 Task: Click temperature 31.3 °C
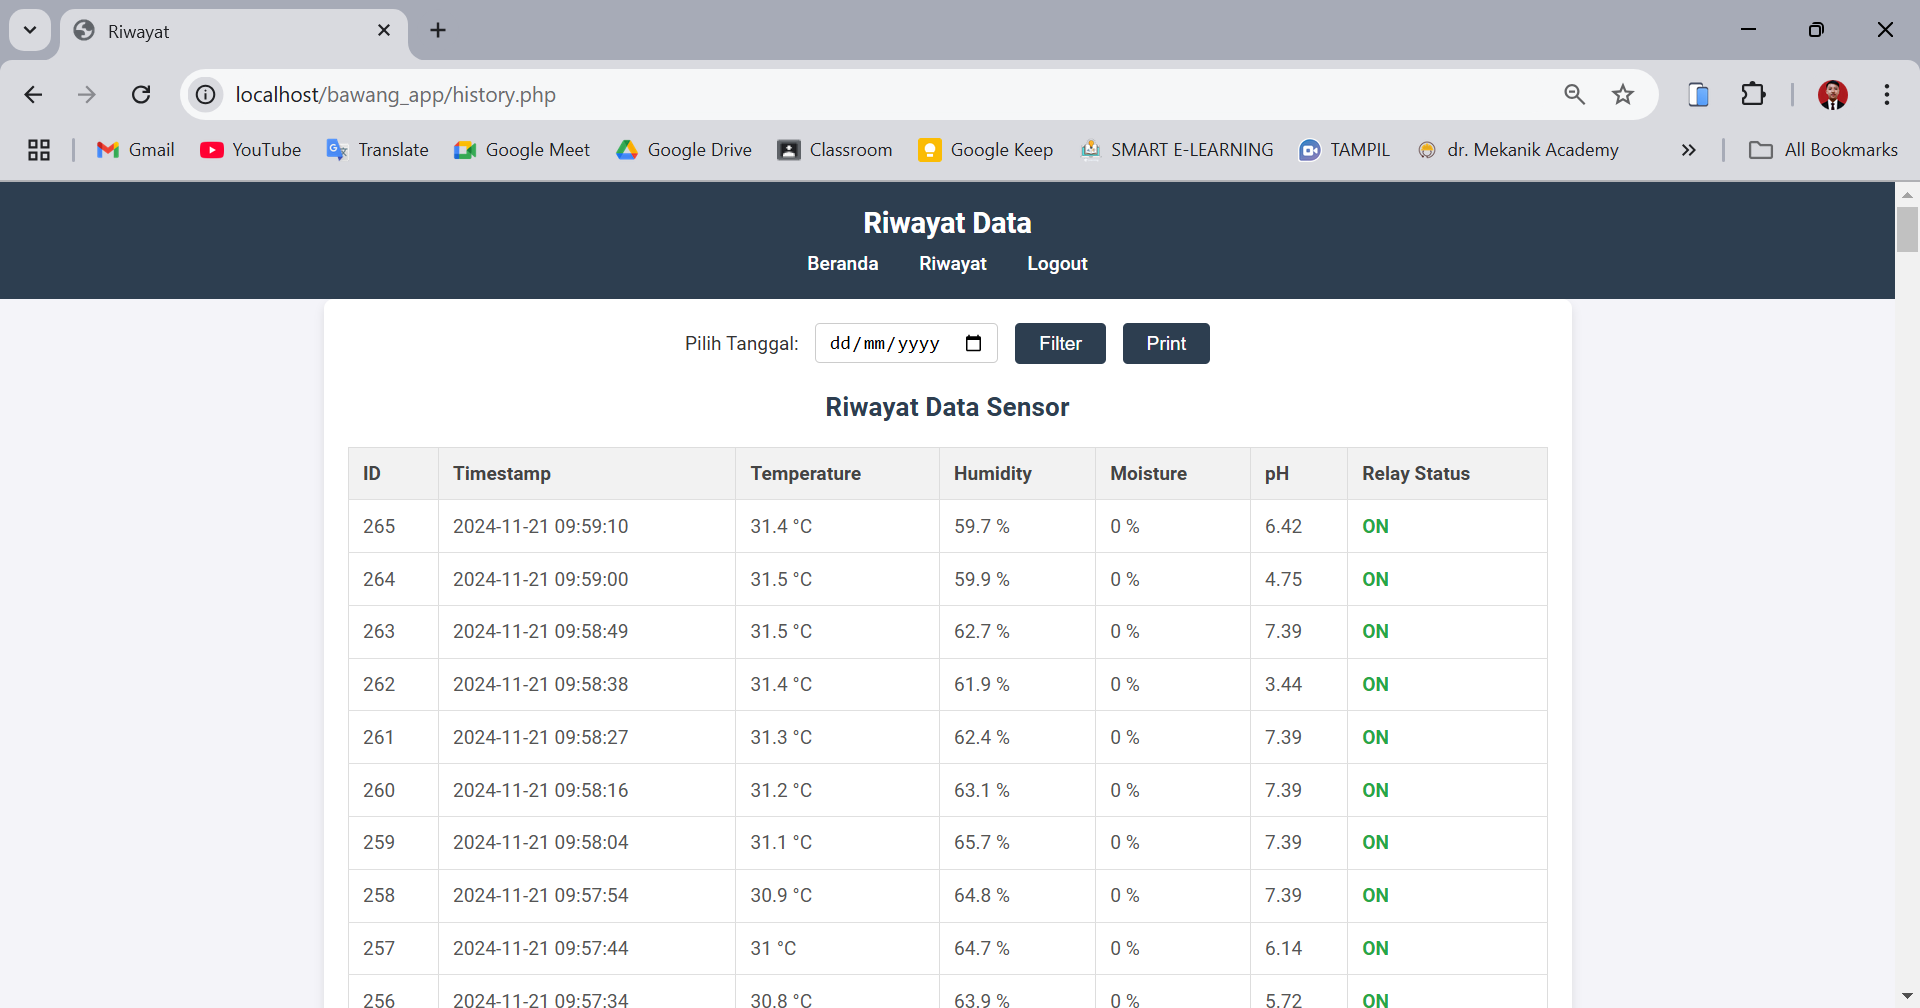781,738
